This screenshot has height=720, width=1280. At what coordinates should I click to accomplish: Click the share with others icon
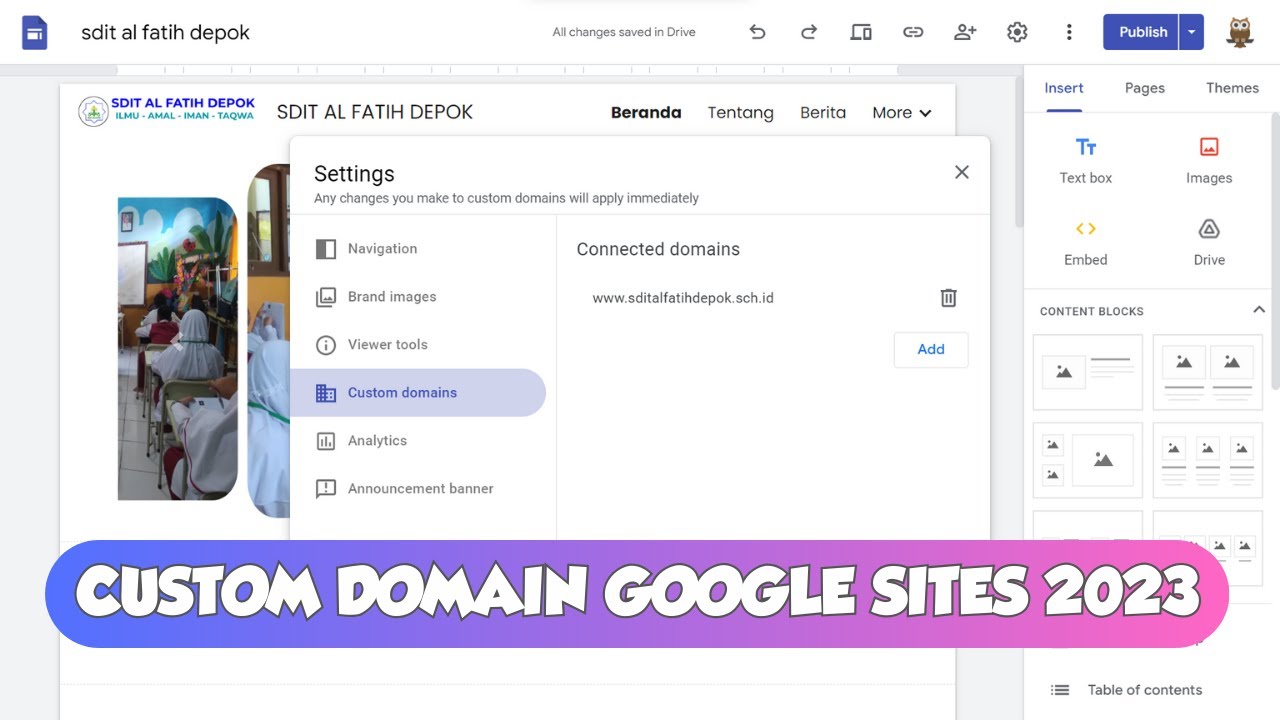965,32
